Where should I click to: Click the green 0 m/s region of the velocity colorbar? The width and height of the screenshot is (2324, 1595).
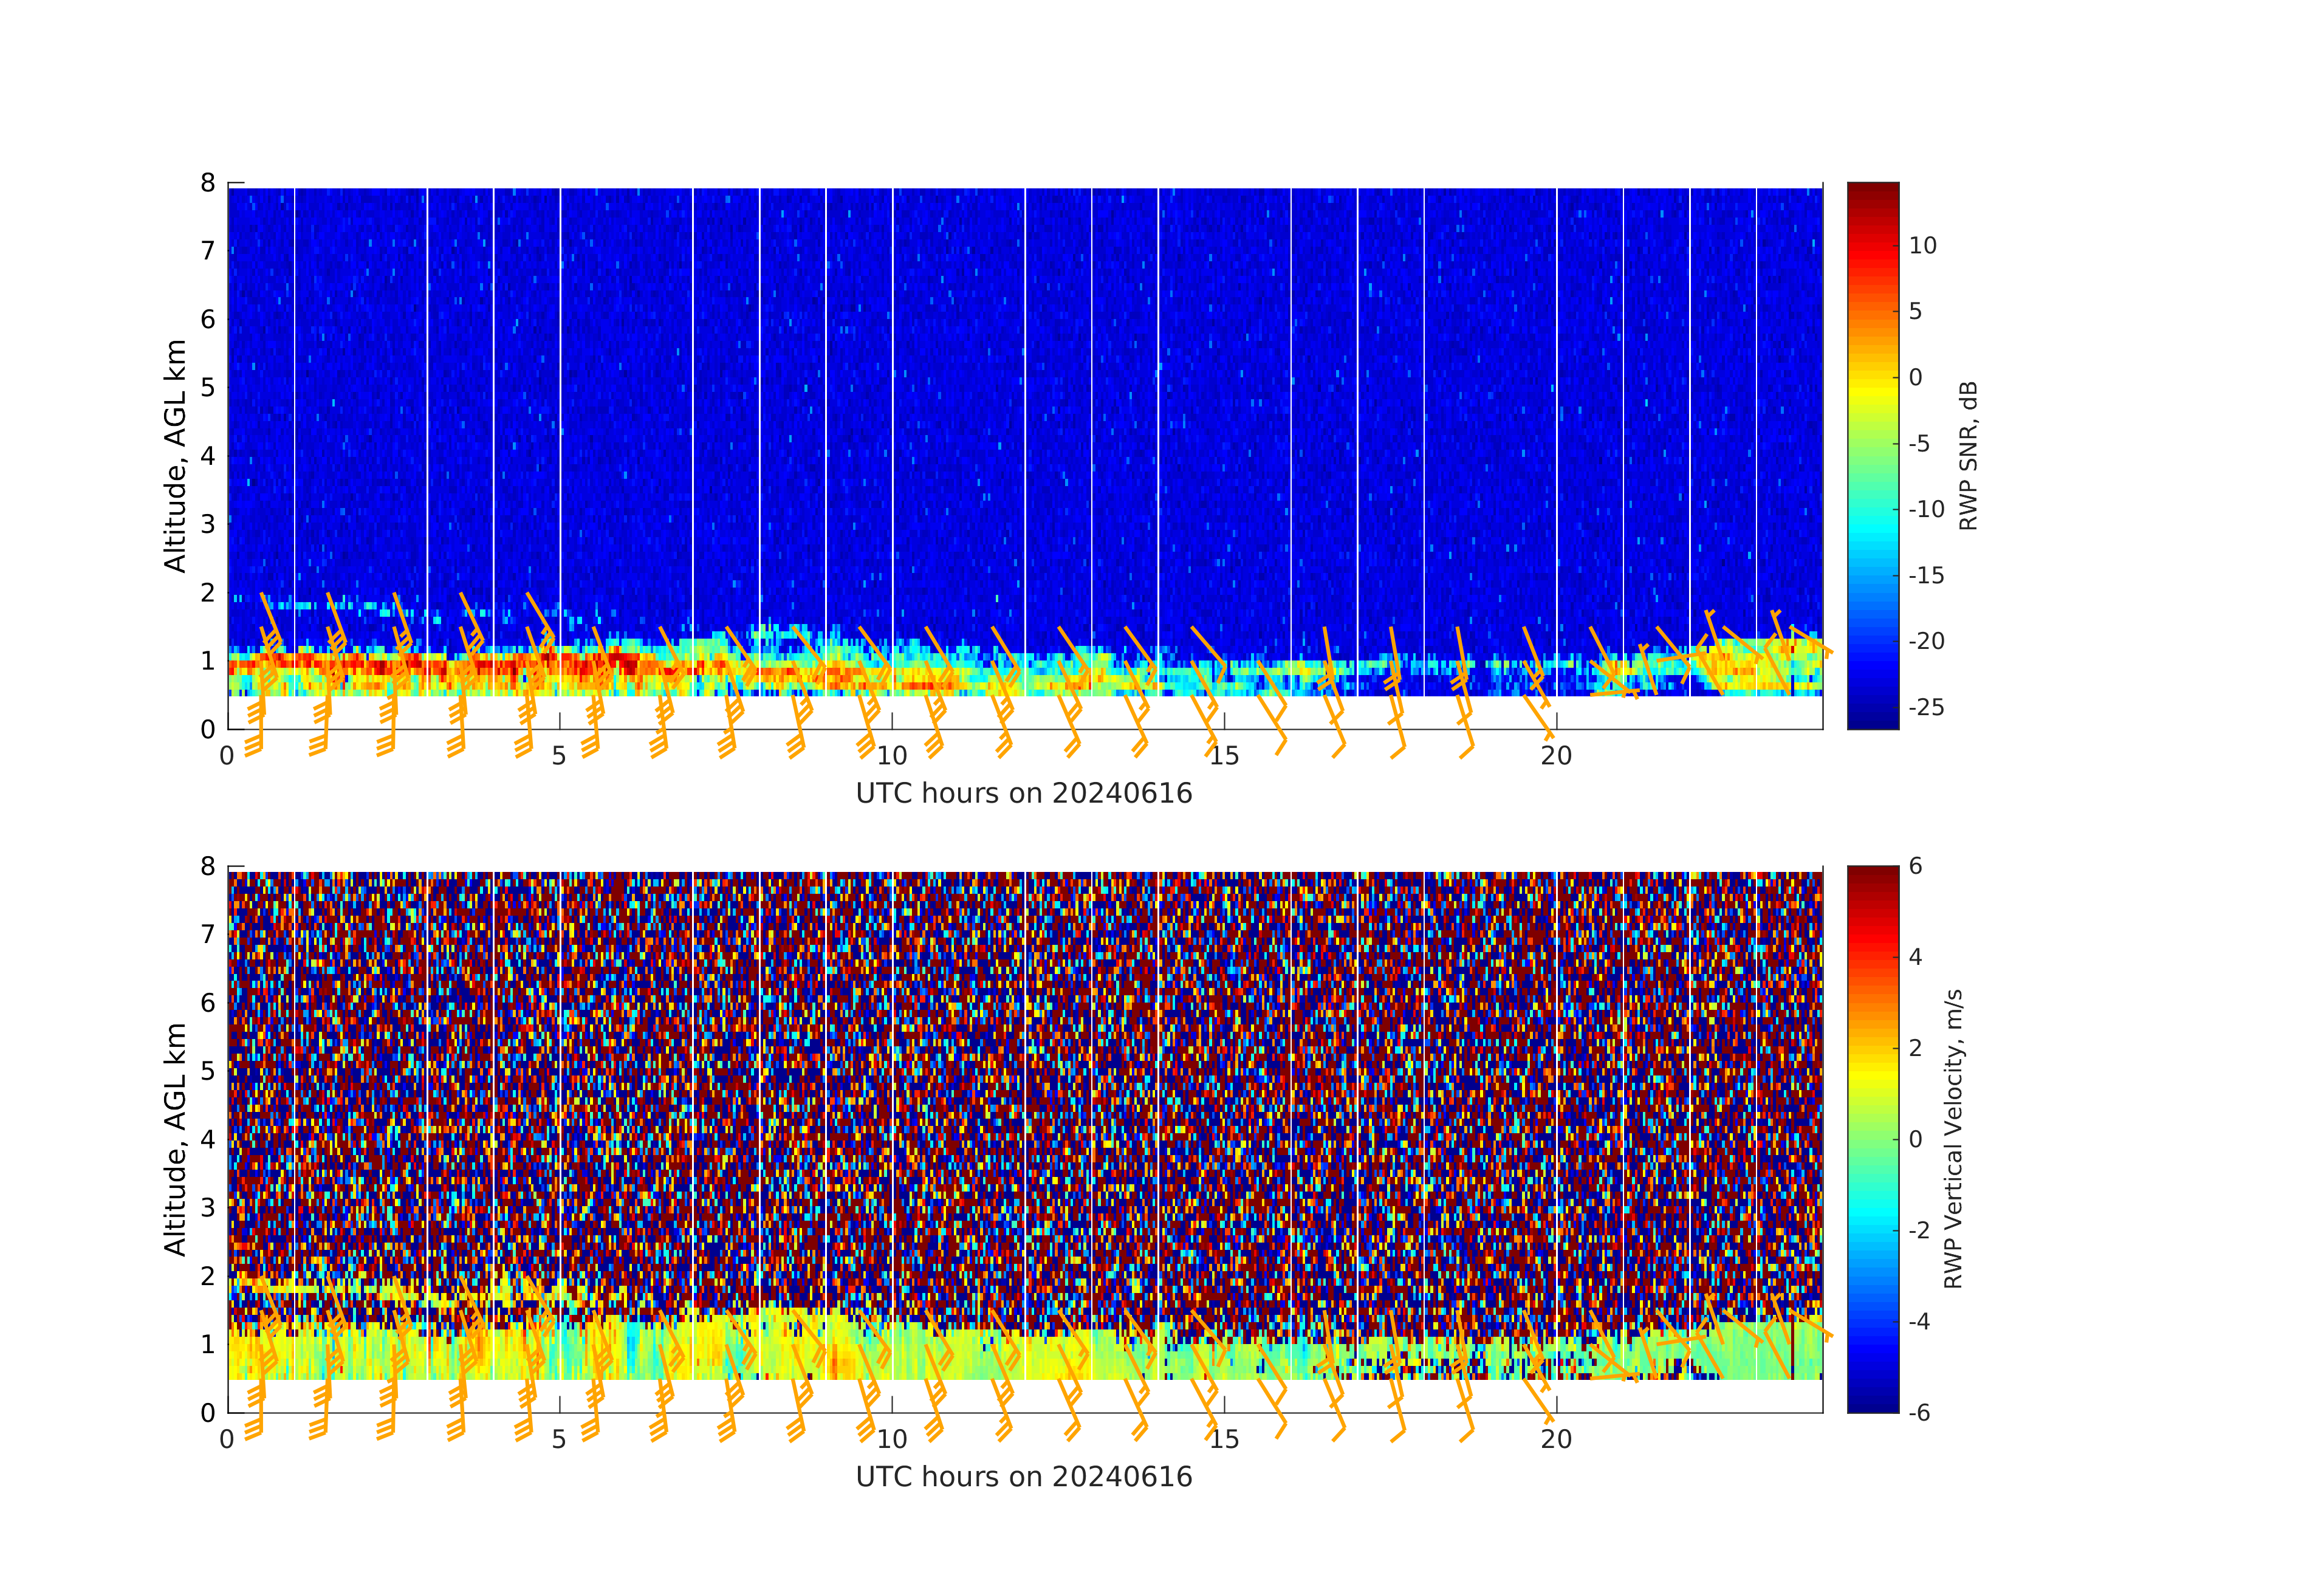1872,1139
